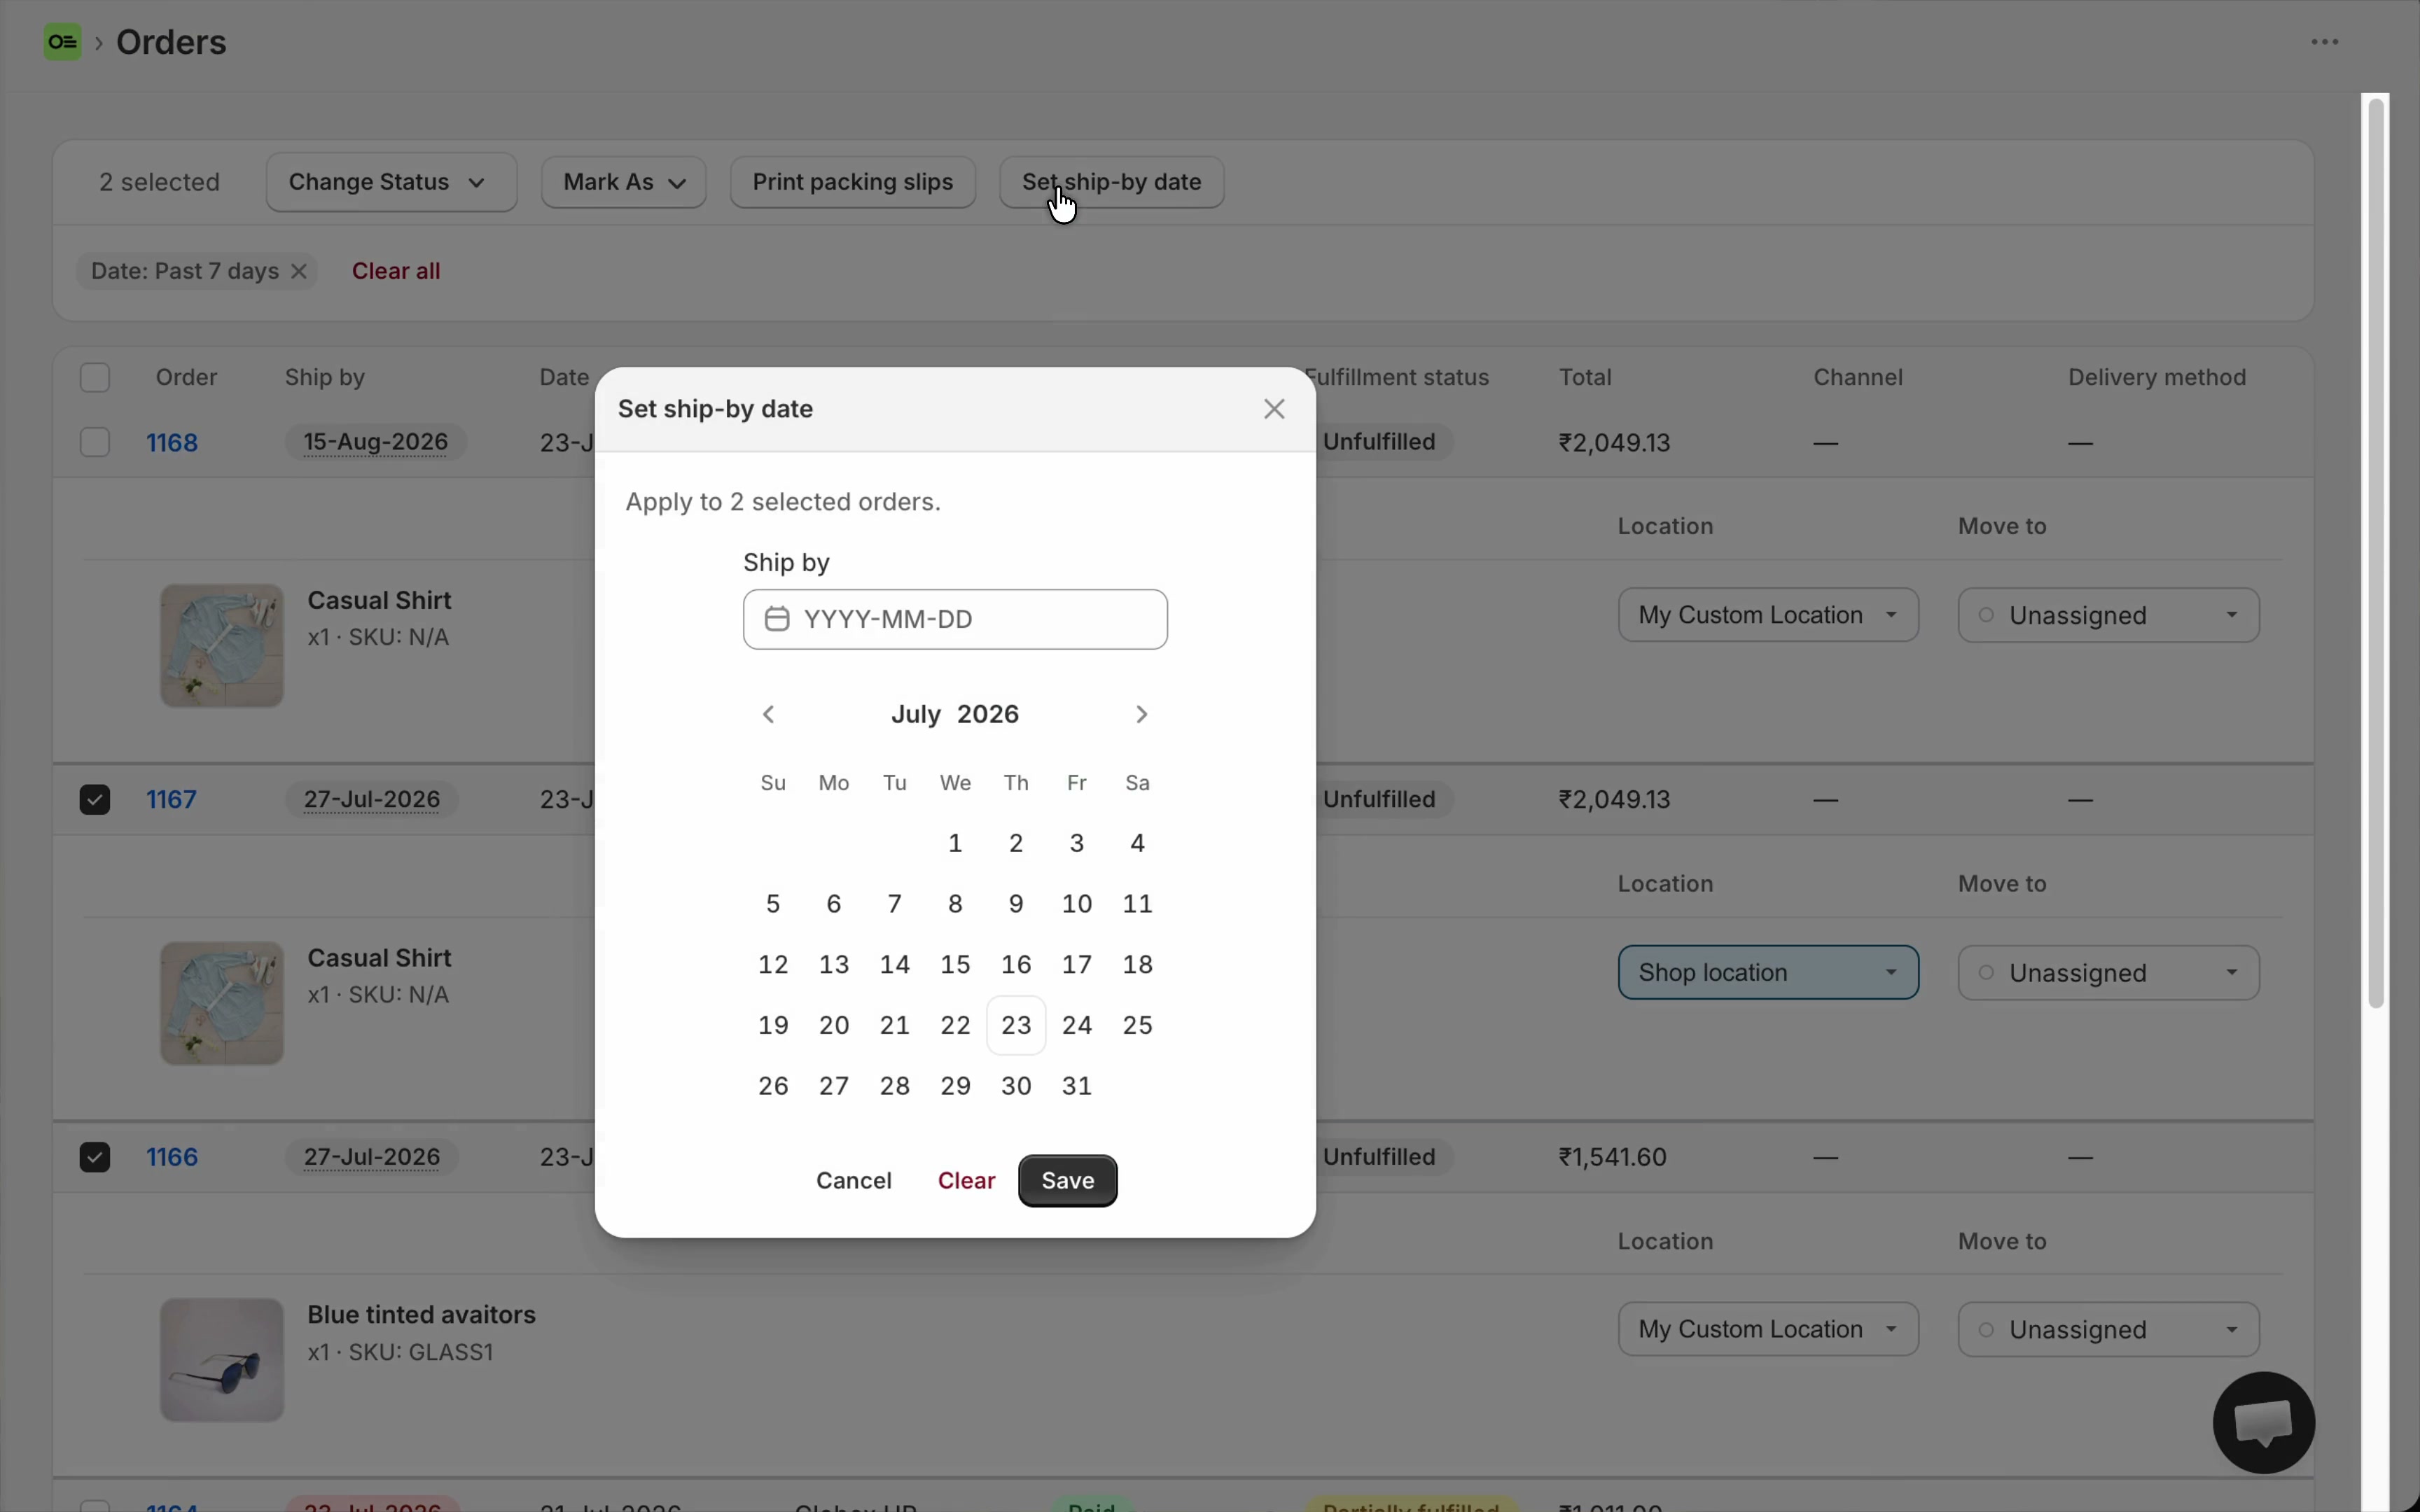Open order 1166 link
The image size is (2420, 1512).
[172, 1157]
